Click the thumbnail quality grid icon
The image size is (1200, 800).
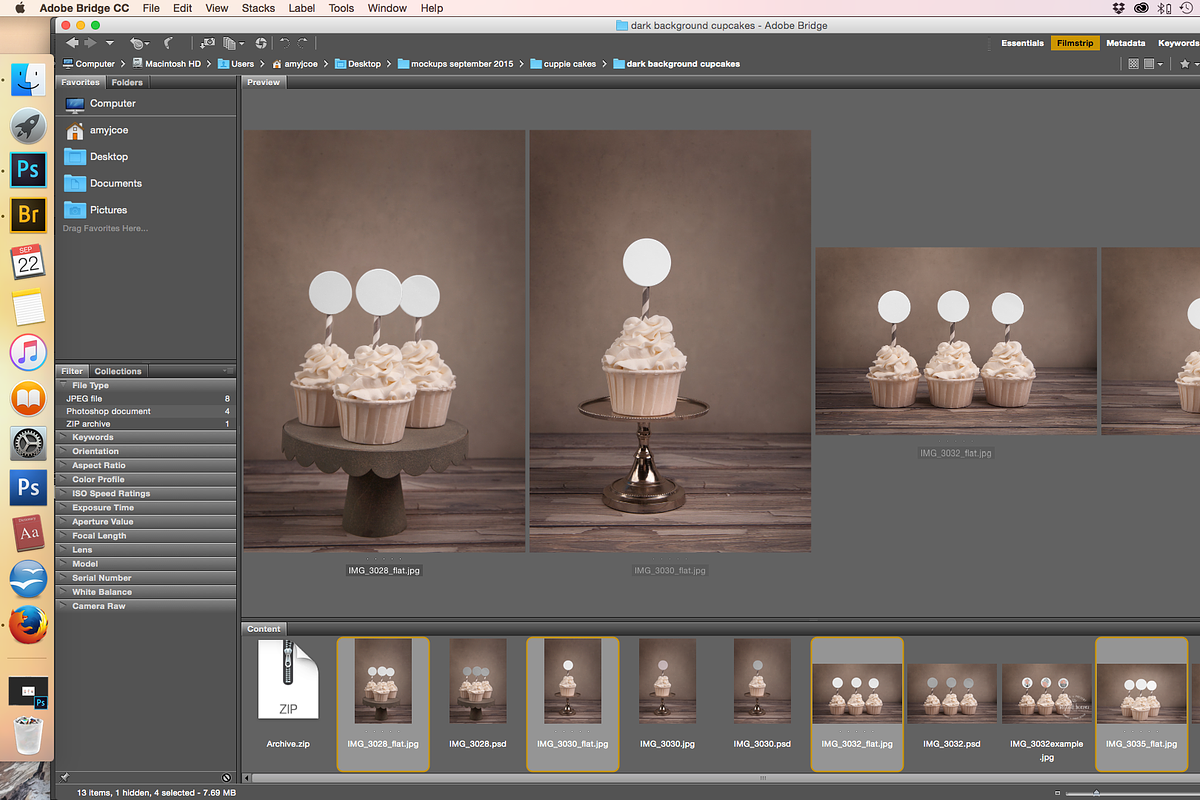point(1133,64)
